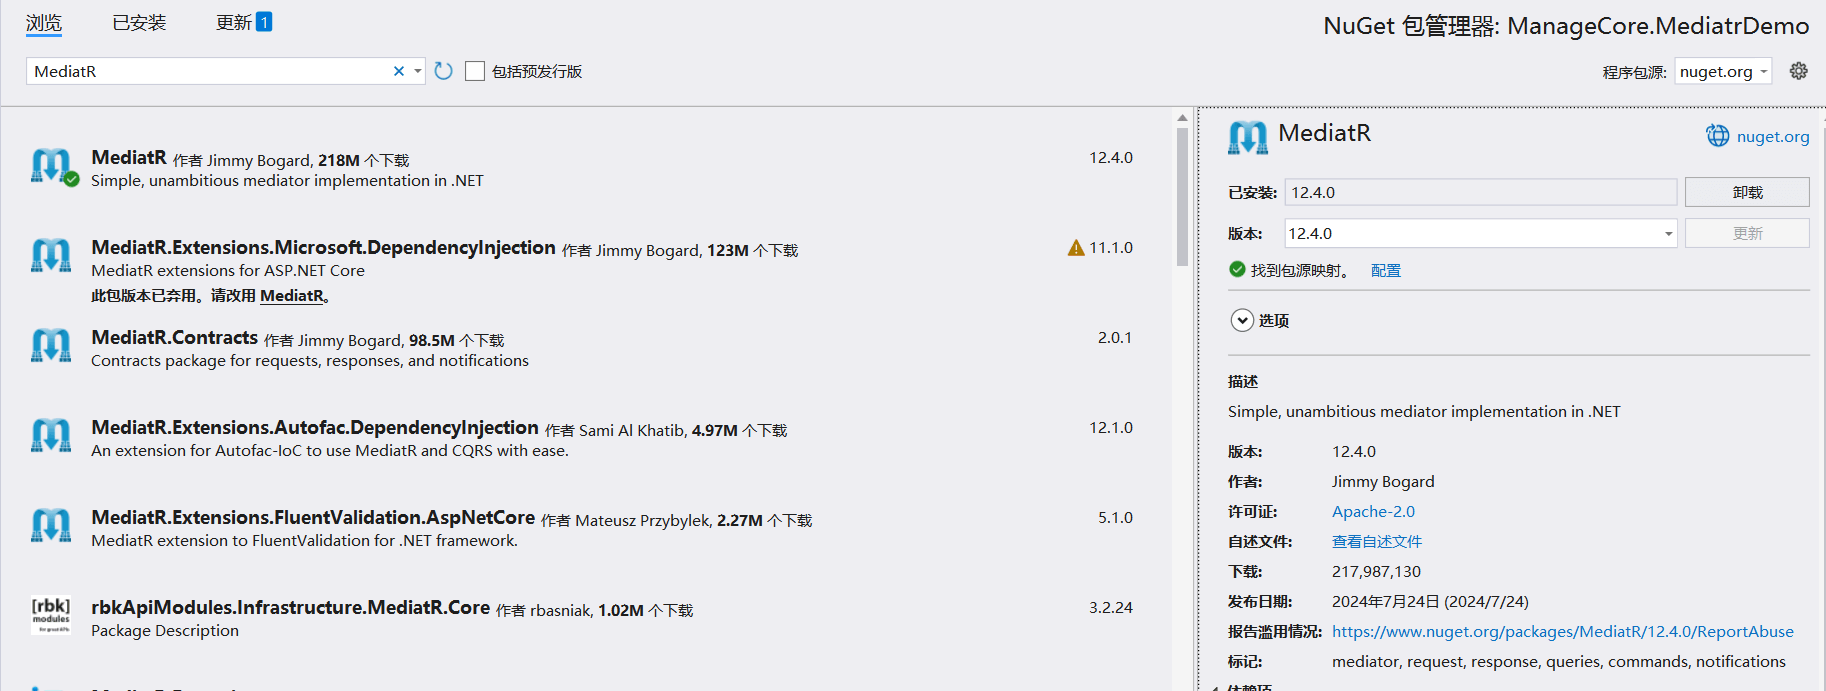1826x691 pixels.
Task: Select MediatR.Extensions.FluentValidation.AspNetCore package icon
Action: (52, 526)
